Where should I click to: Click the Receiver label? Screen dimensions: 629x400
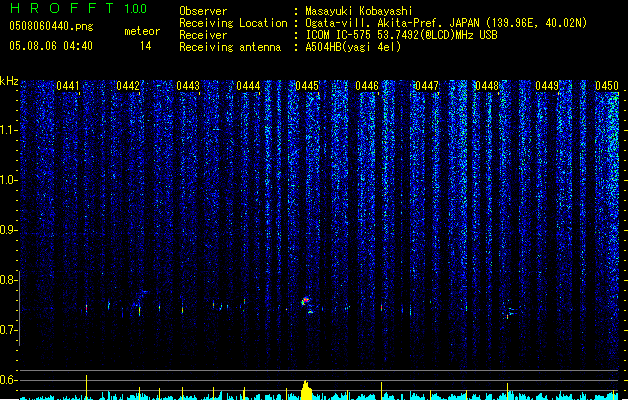[x=203, y=35]
